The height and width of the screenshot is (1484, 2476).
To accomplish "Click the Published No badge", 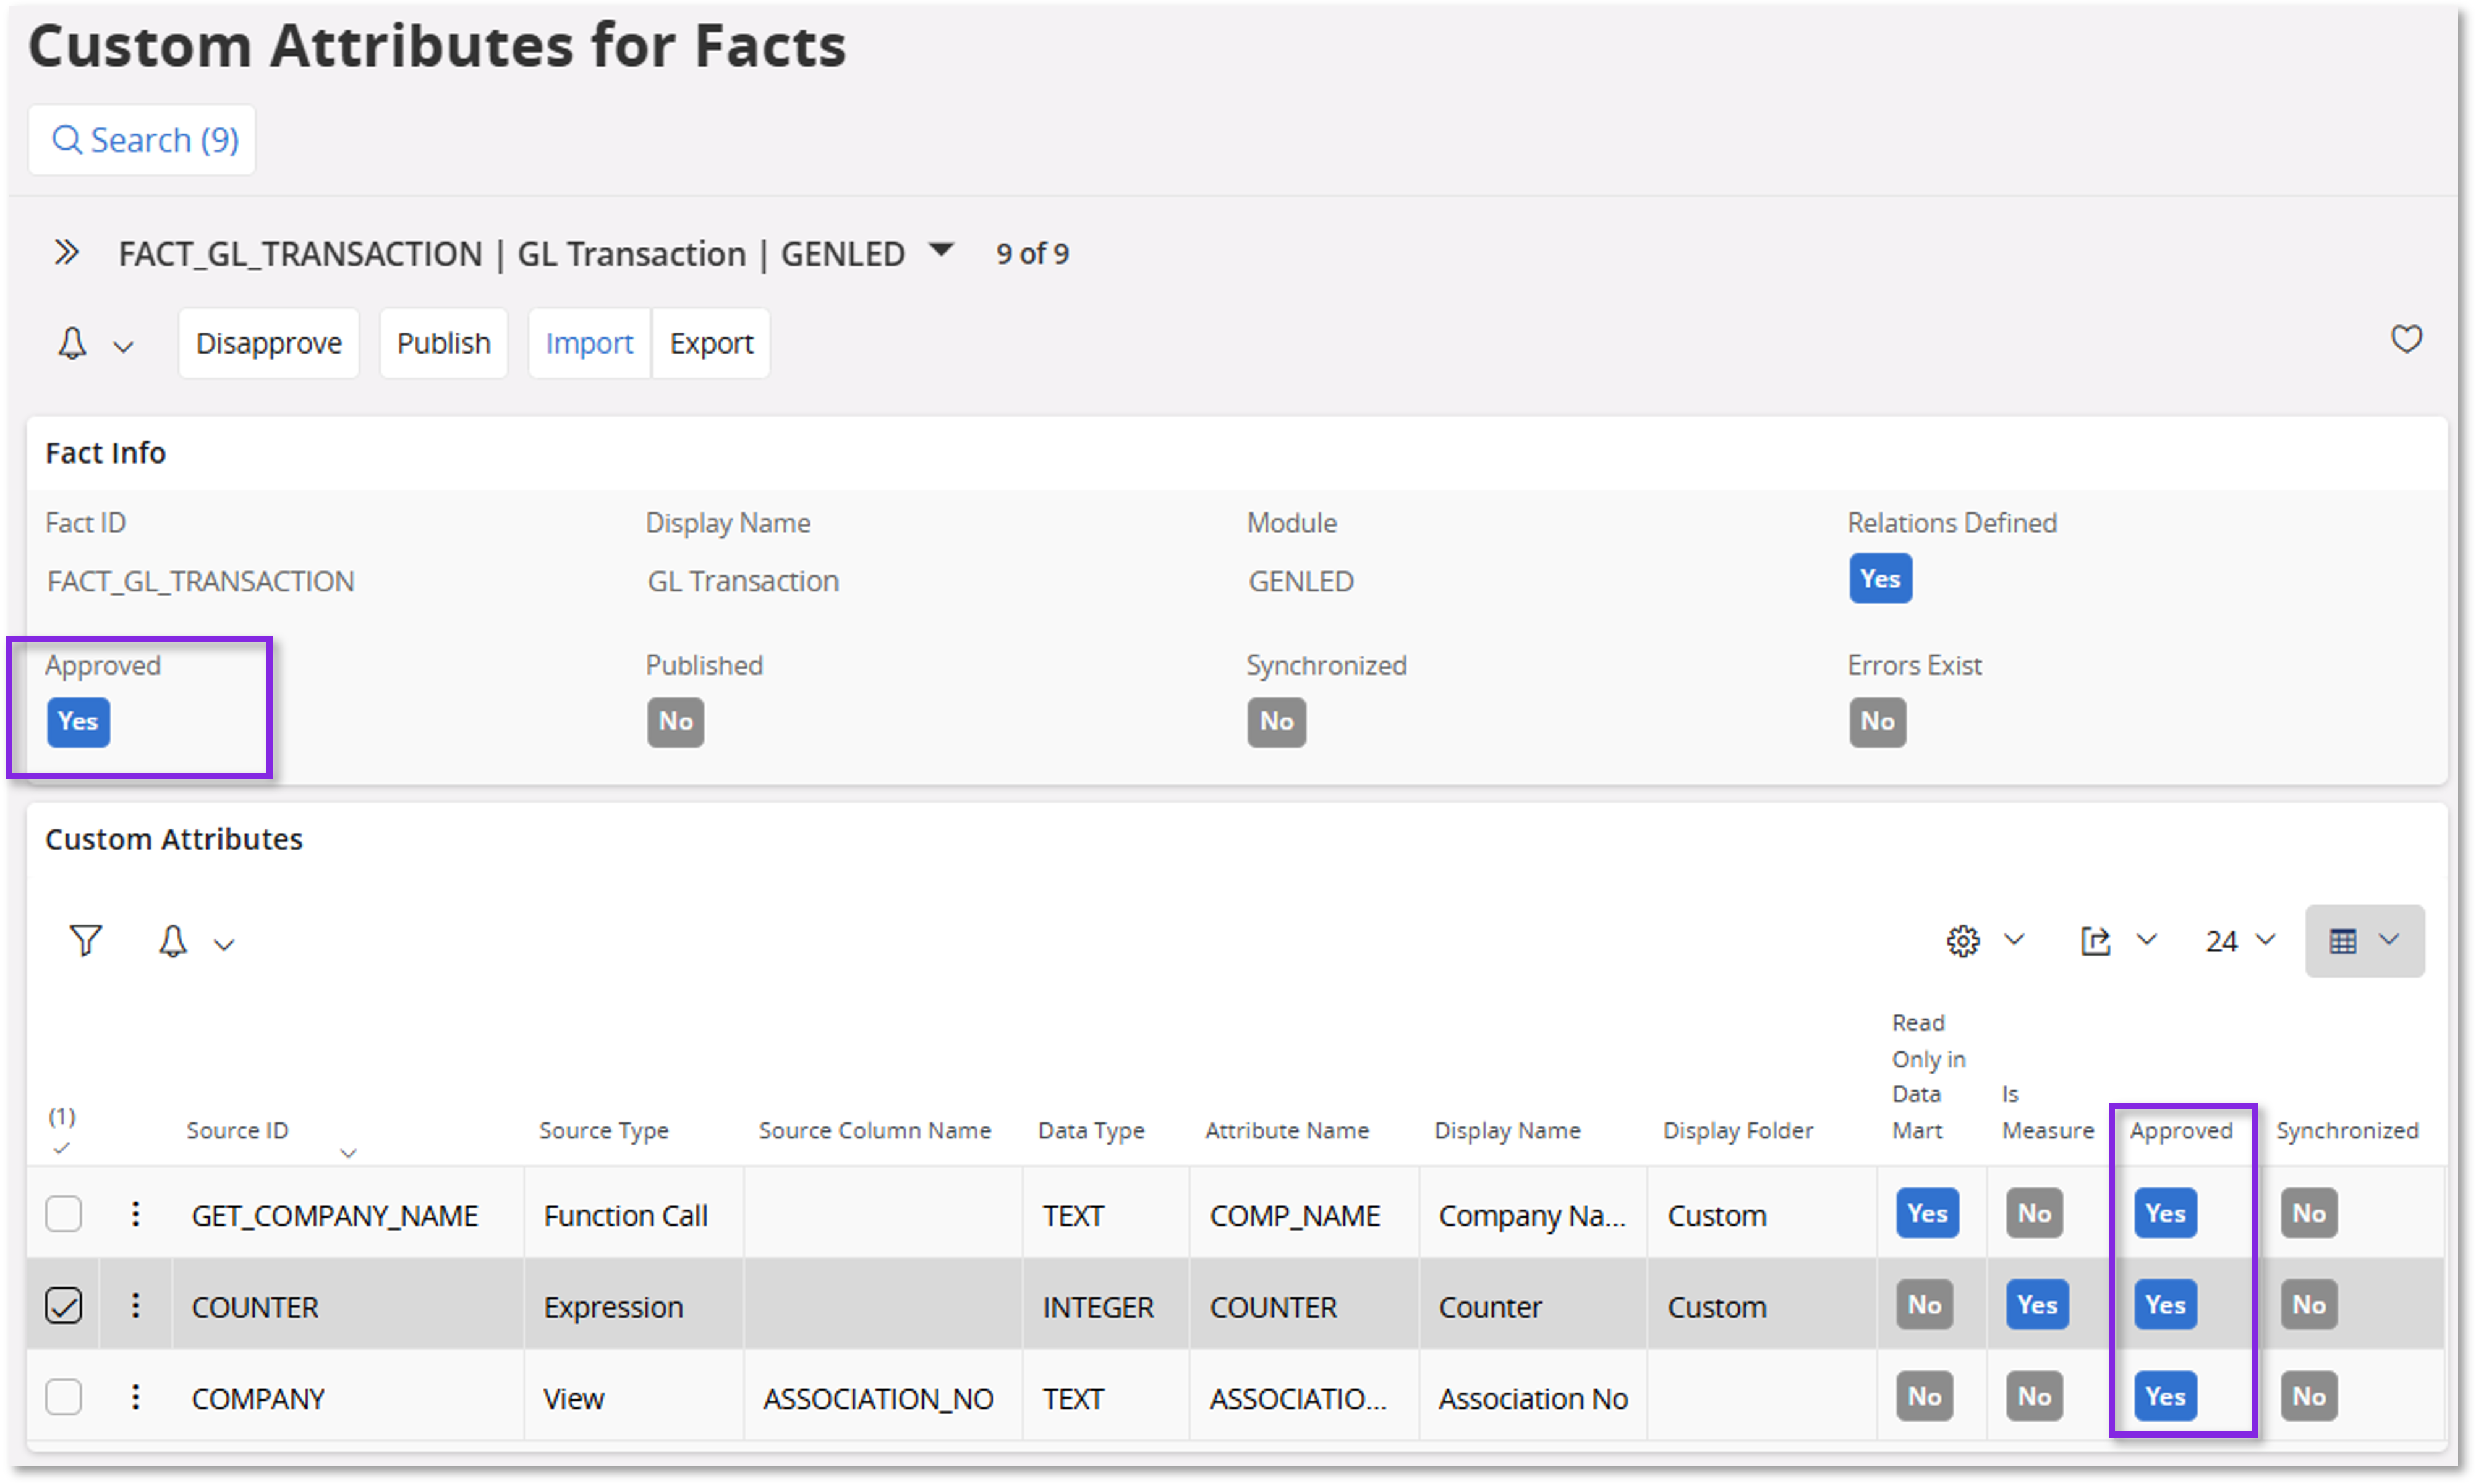I will click(x=675, y=722).
